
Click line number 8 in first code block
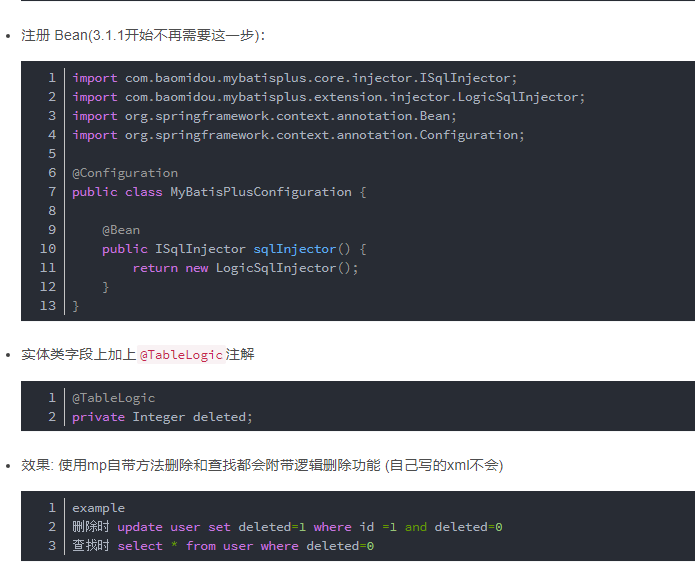click(x=52, y=211)
